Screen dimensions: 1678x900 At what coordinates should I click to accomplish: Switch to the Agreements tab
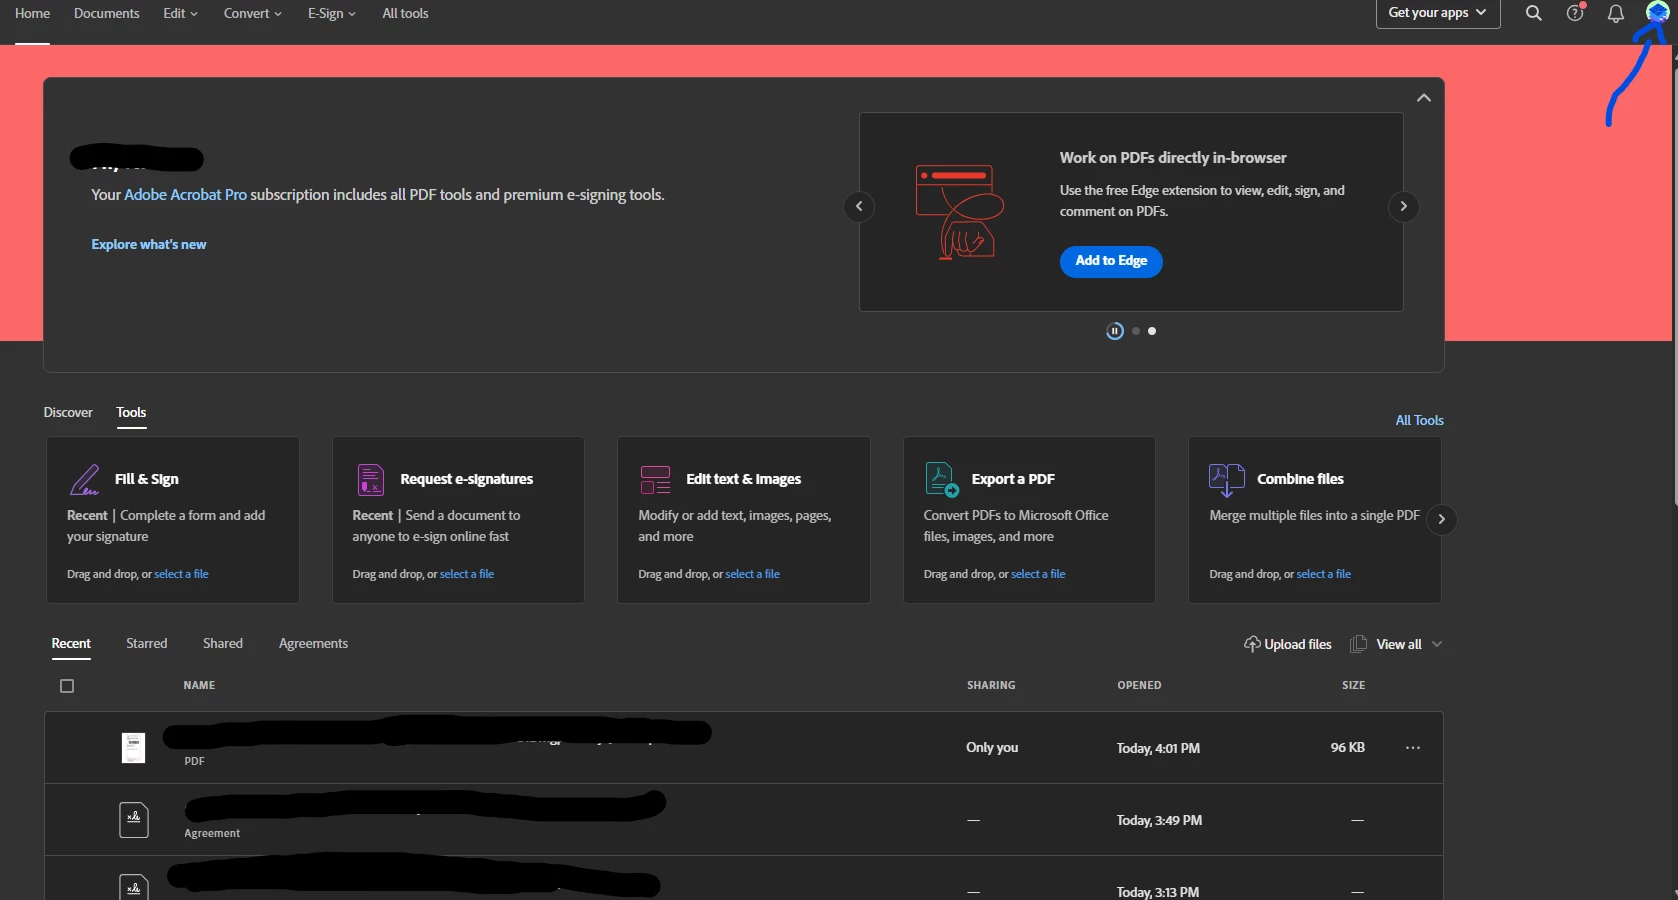click(313, 644)
